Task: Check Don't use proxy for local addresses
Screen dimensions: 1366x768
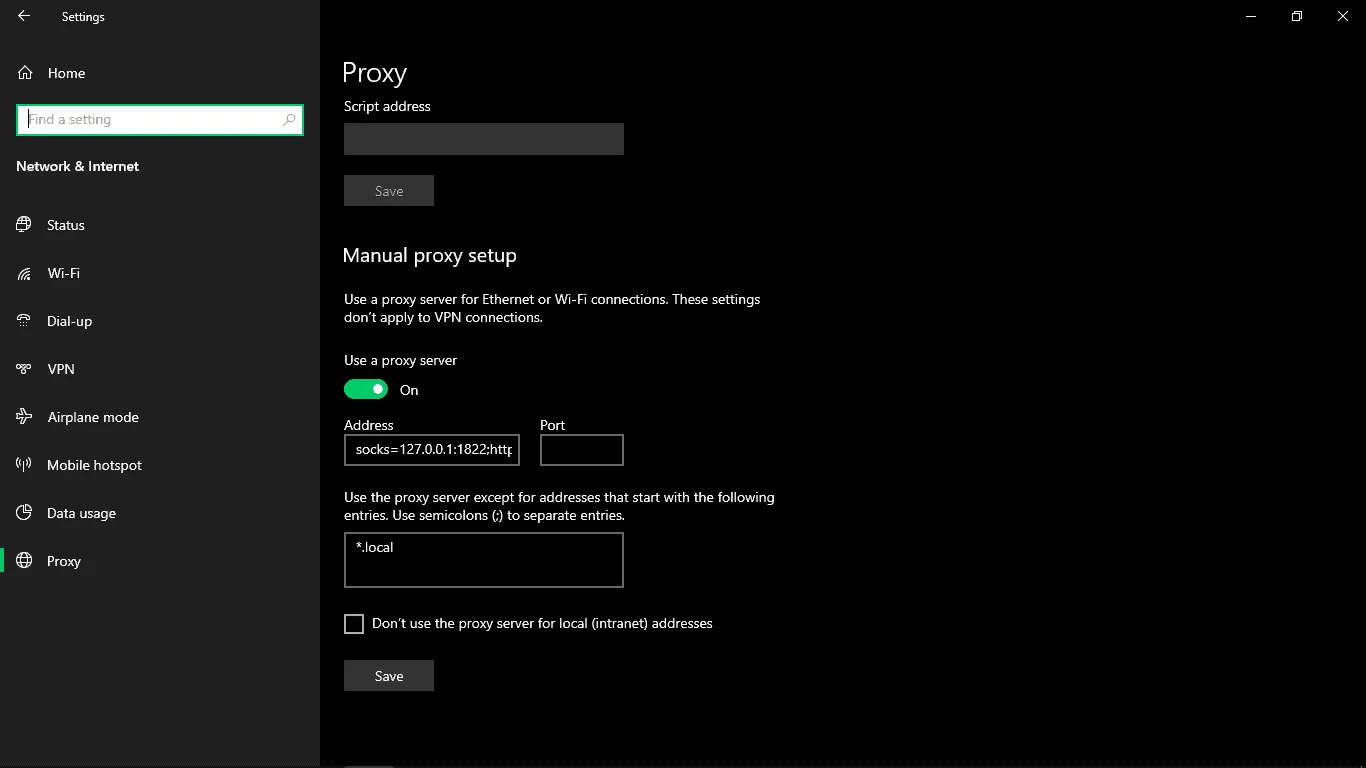Action: (354, 624)
